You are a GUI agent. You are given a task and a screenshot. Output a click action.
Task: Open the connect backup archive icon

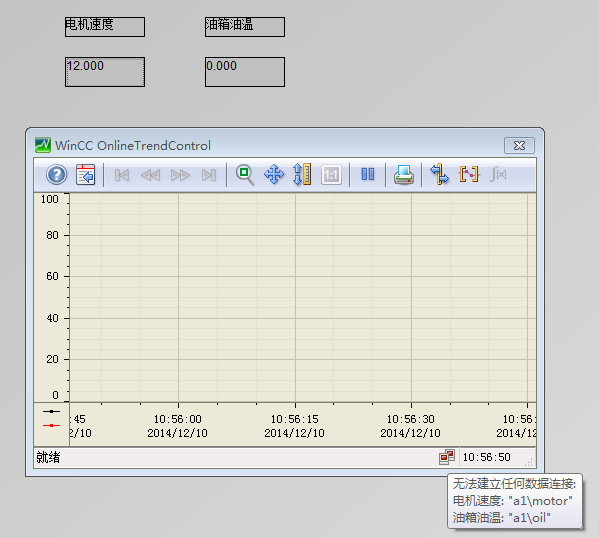click(x=439, y=174)
